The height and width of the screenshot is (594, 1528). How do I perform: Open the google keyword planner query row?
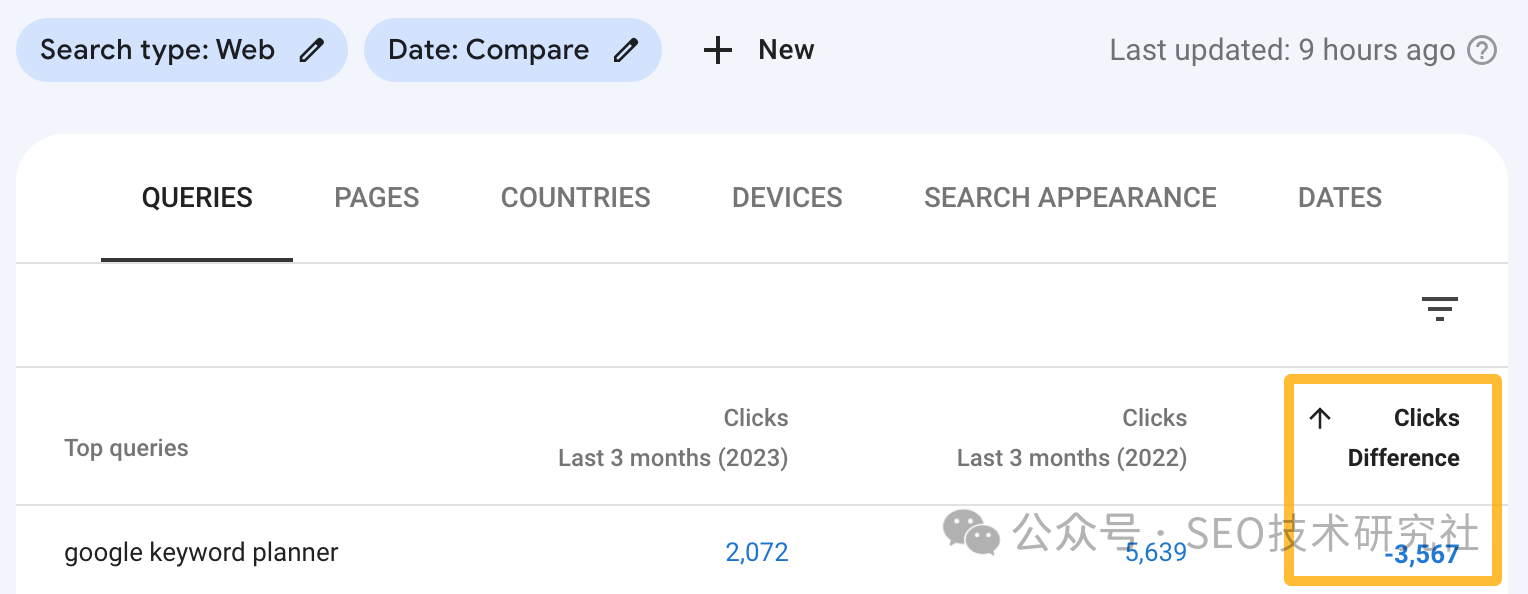point(762,551)
